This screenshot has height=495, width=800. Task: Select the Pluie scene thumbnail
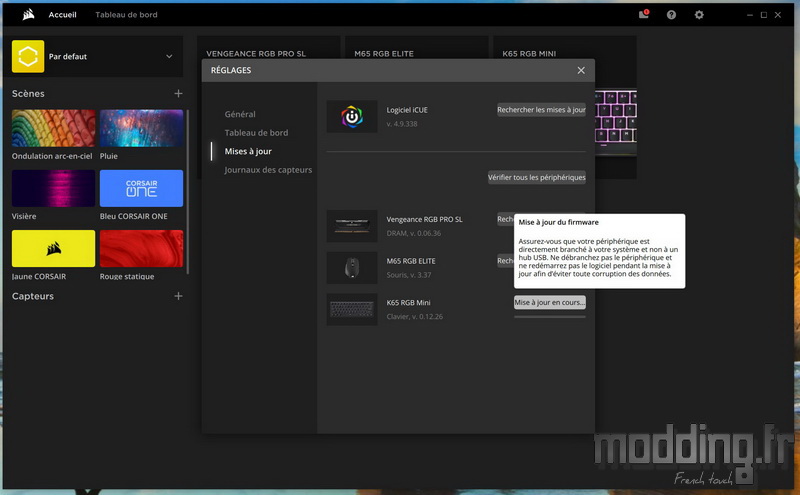pos(141,128)
